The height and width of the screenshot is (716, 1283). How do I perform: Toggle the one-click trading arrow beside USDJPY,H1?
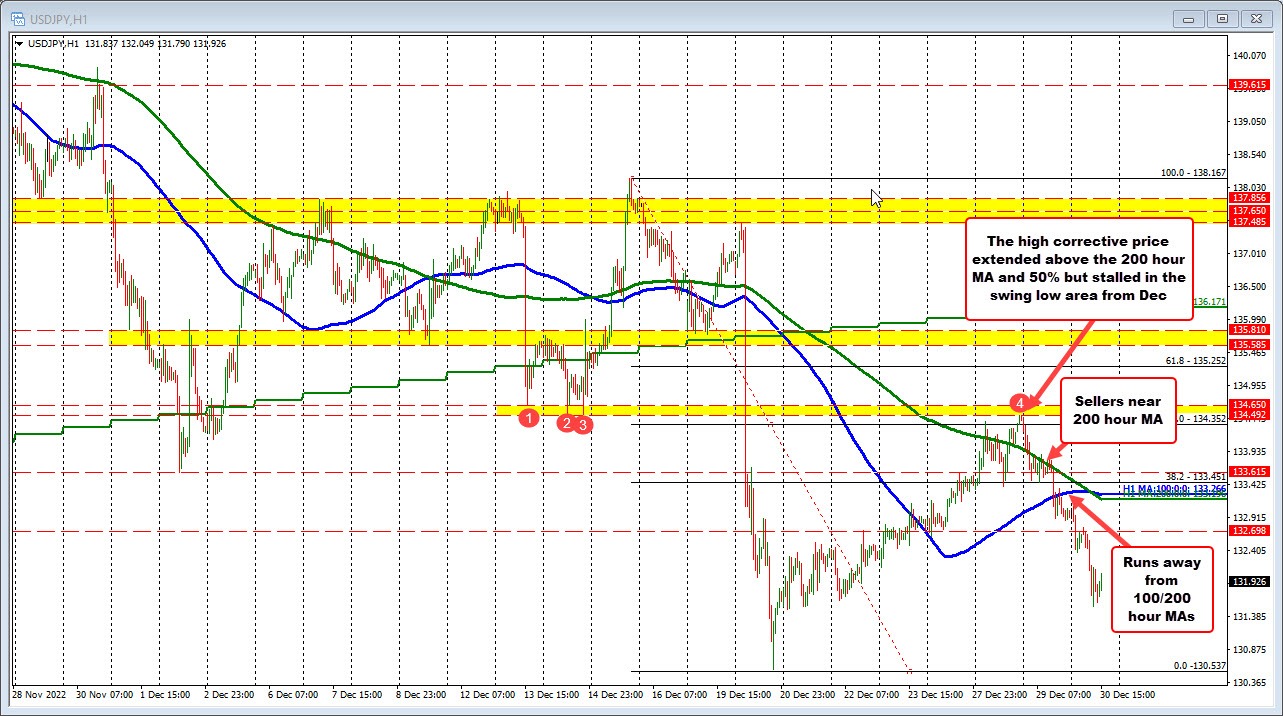20,42
